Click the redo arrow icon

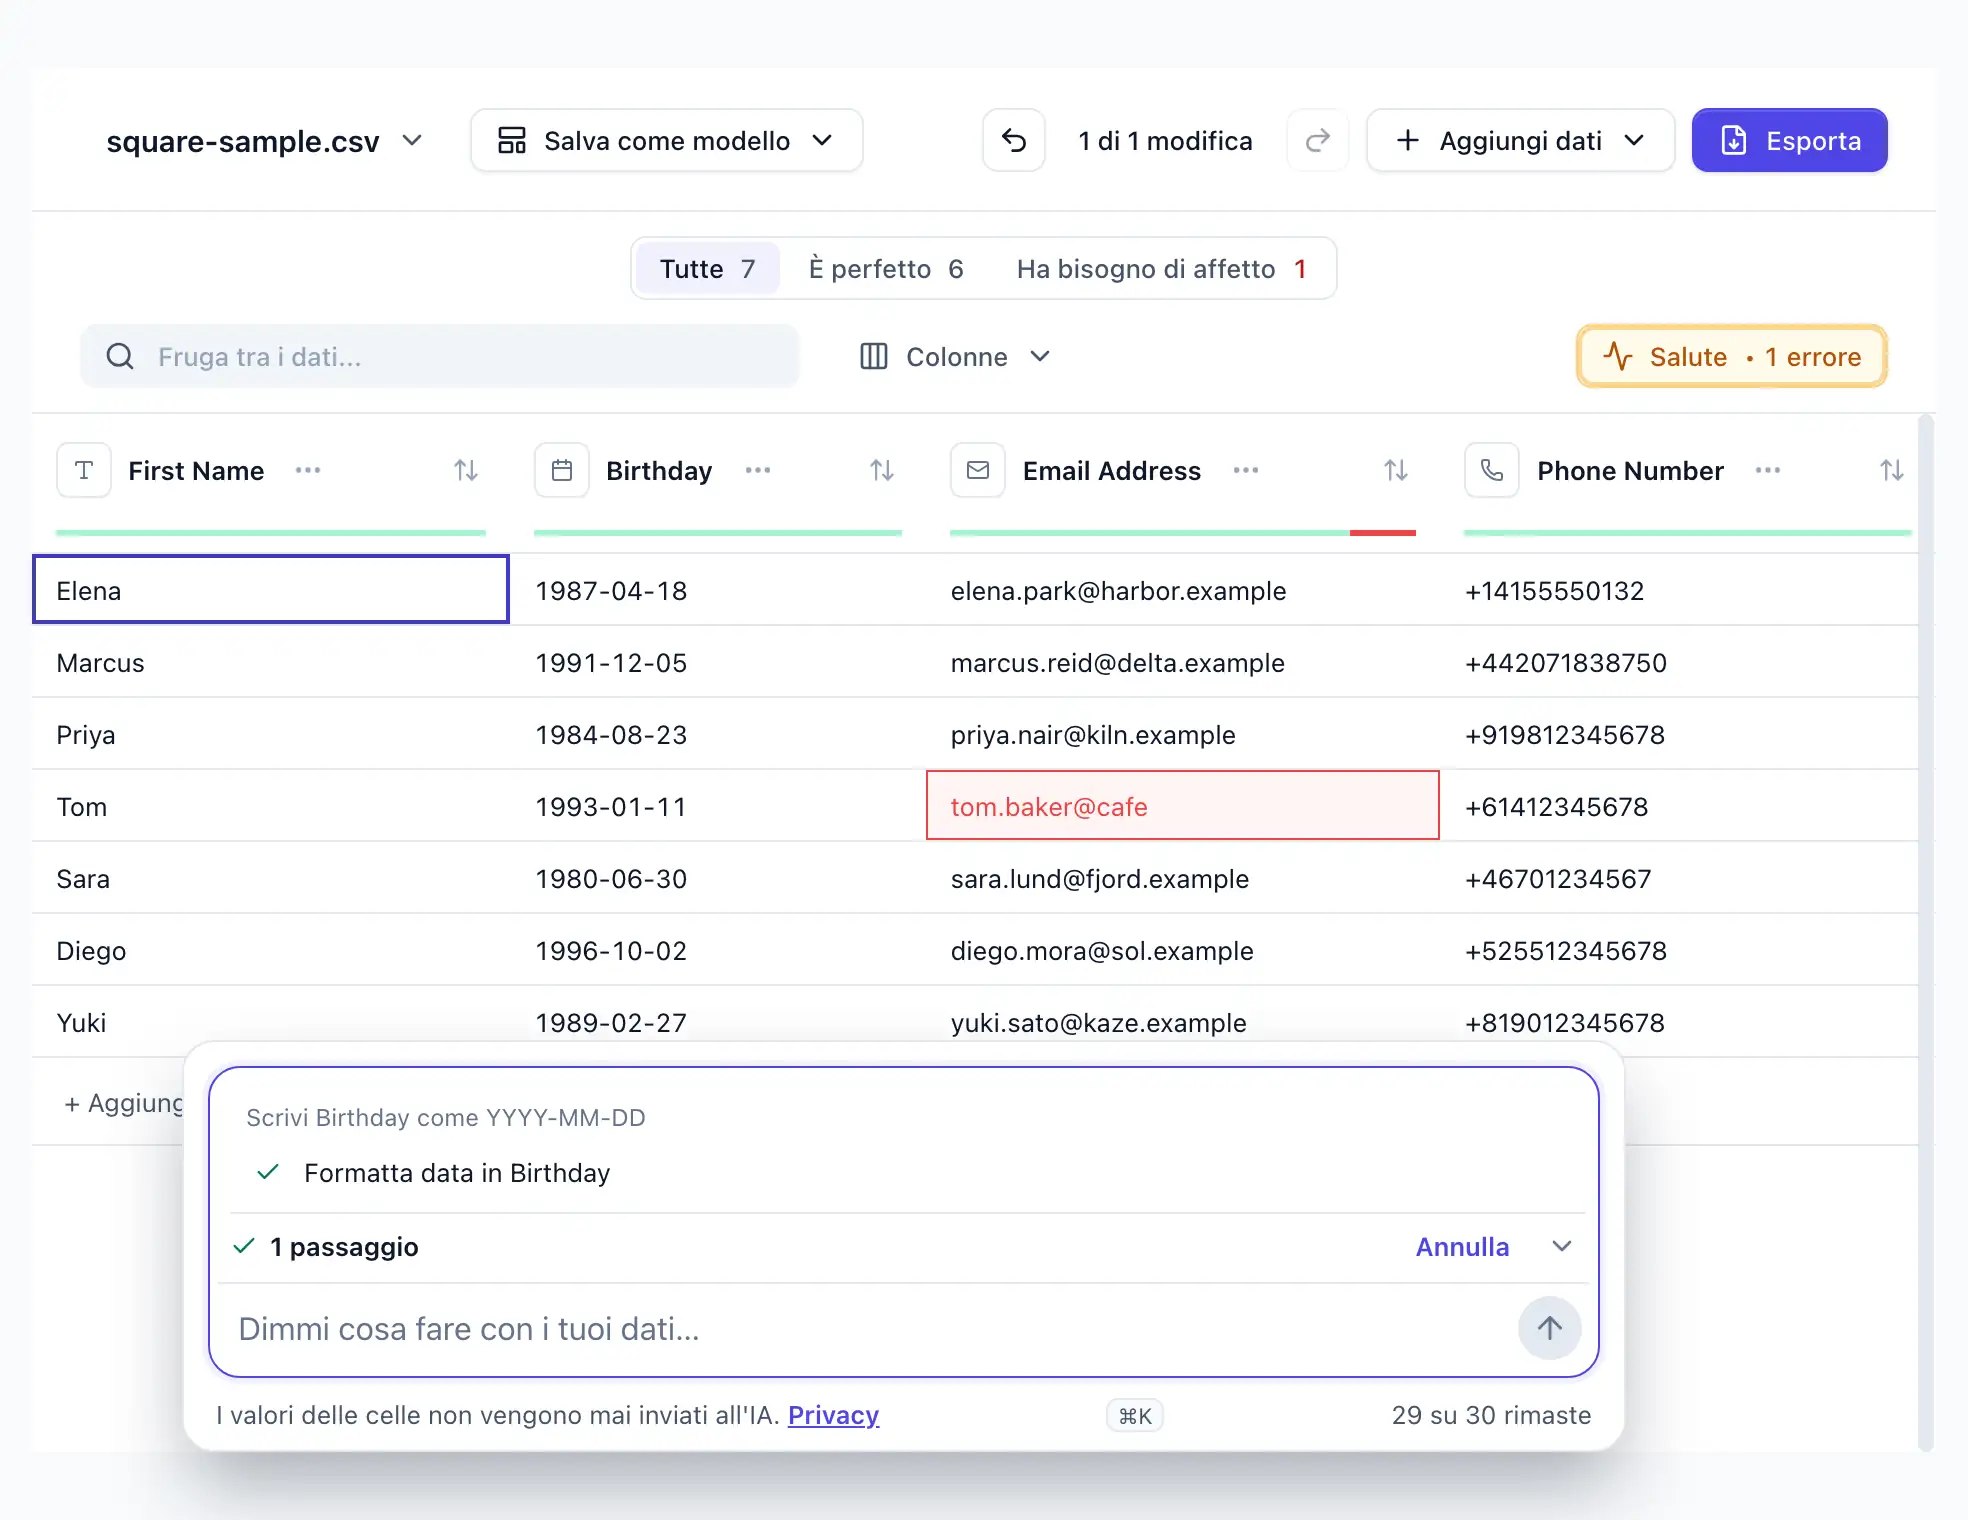(x=1318, y=141)
